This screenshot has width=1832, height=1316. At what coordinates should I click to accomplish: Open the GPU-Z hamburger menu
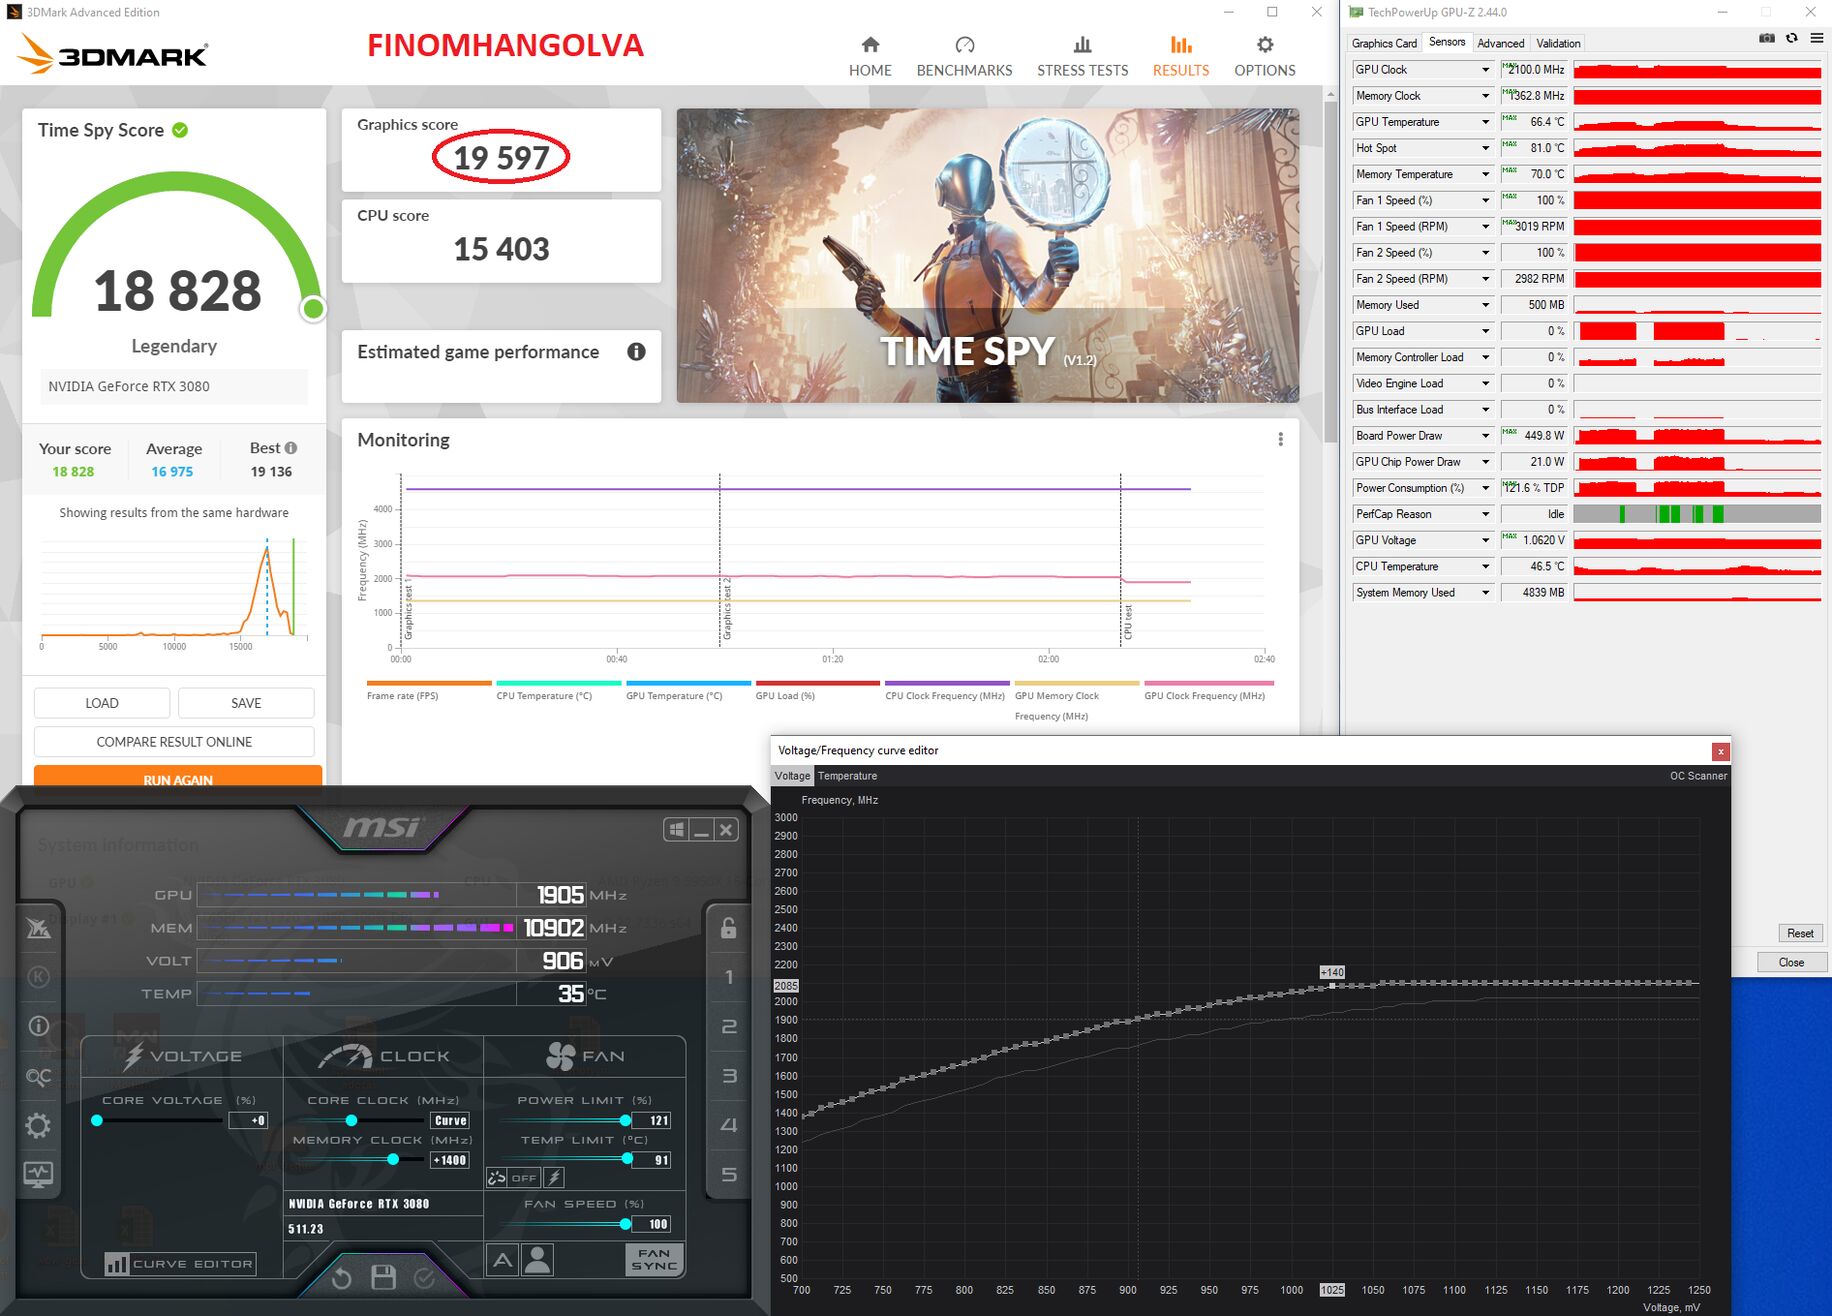point(1816,39)
